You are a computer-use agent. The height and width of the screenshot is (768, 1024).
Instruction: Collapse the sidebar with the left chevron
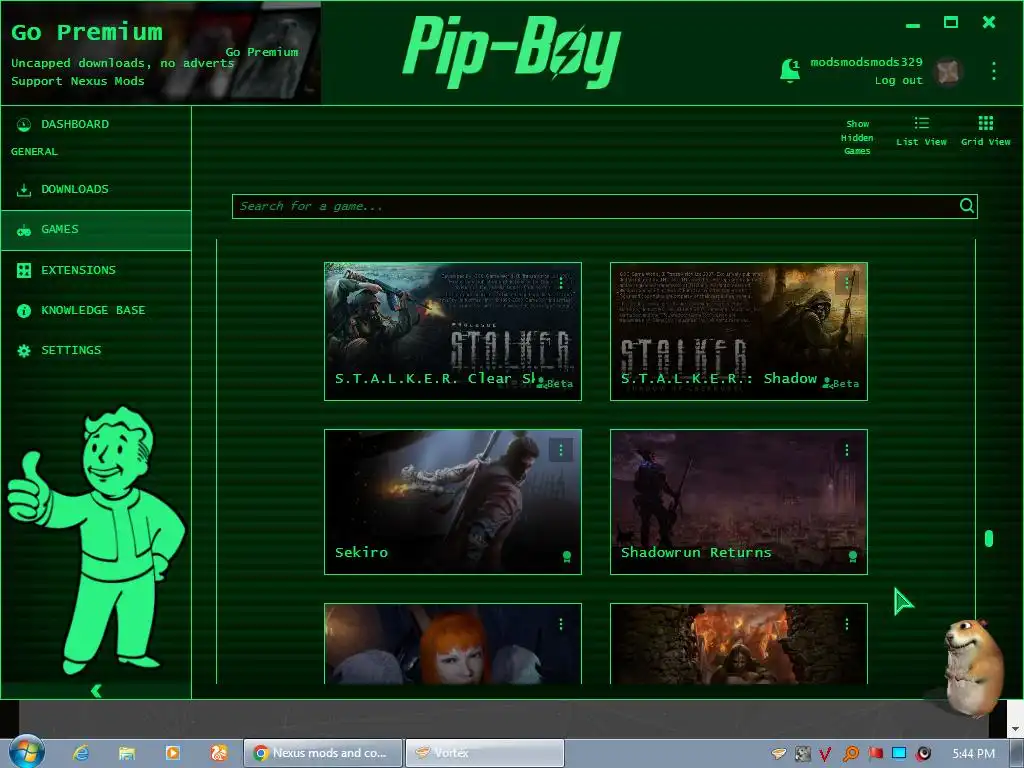coord(96,691)
